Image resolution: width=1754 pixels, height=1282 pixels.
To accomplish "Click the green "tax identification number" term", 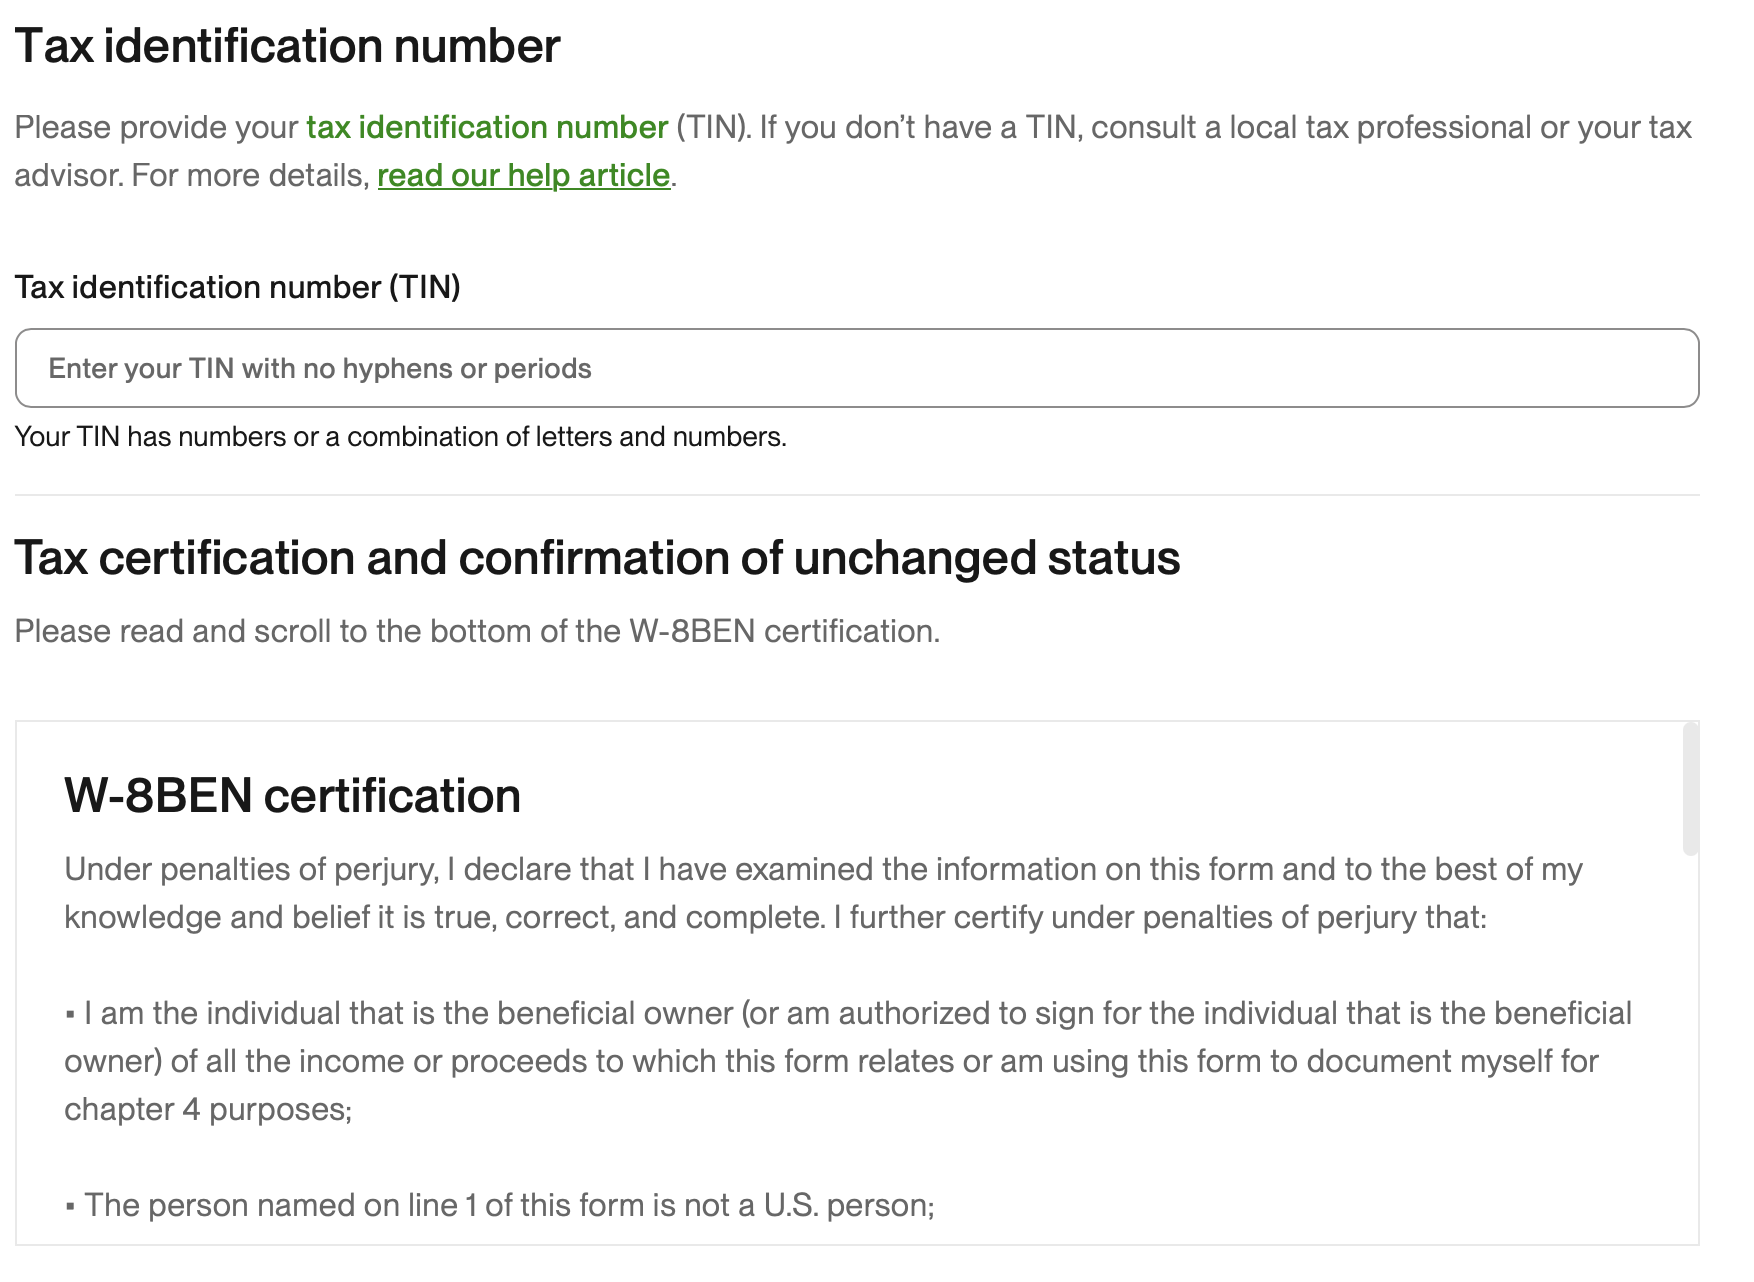I will [487, 128].
